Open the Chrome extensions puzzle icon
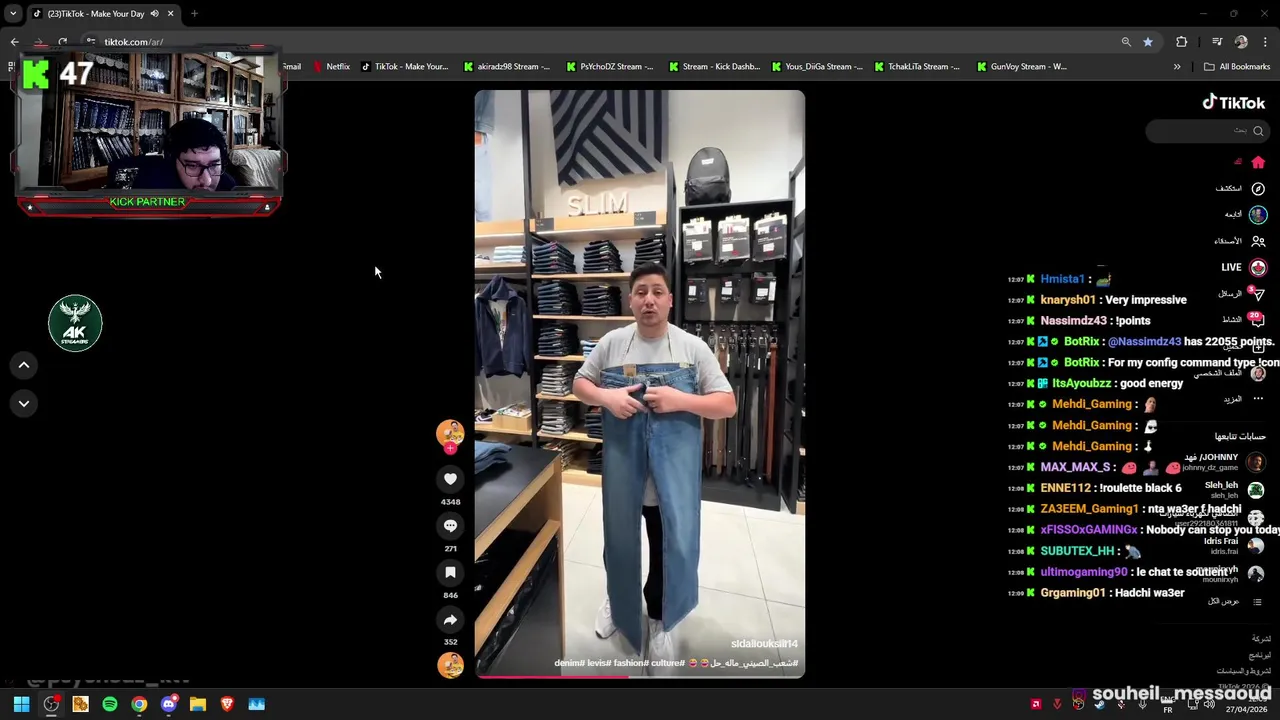Image resolution: width=1280 pixels, height=720 pixels. (1182, 42)
